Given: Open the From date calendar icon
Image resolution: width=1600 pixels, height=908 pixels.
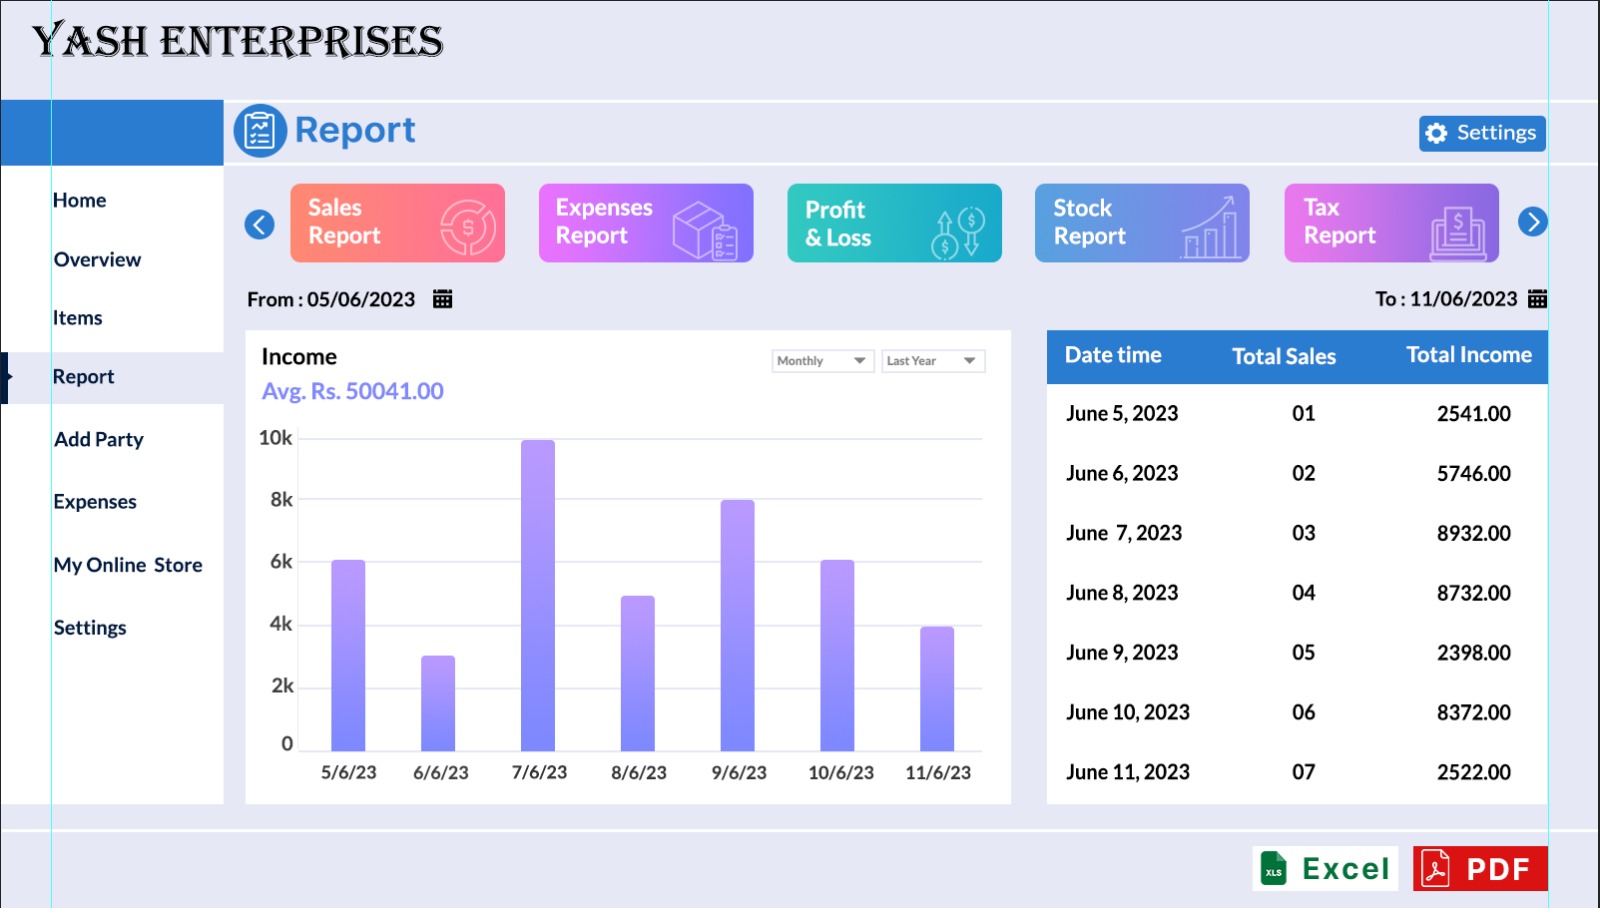Looking at the screenshot, I should click(x=442, y=299).
